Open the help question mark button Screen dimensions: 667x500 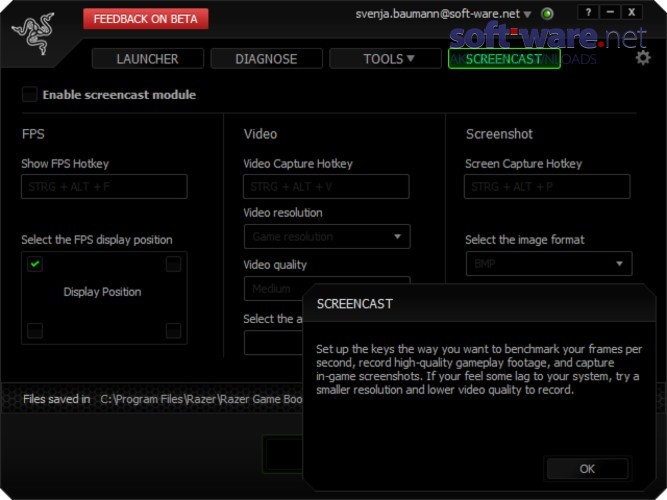(588, 12)
